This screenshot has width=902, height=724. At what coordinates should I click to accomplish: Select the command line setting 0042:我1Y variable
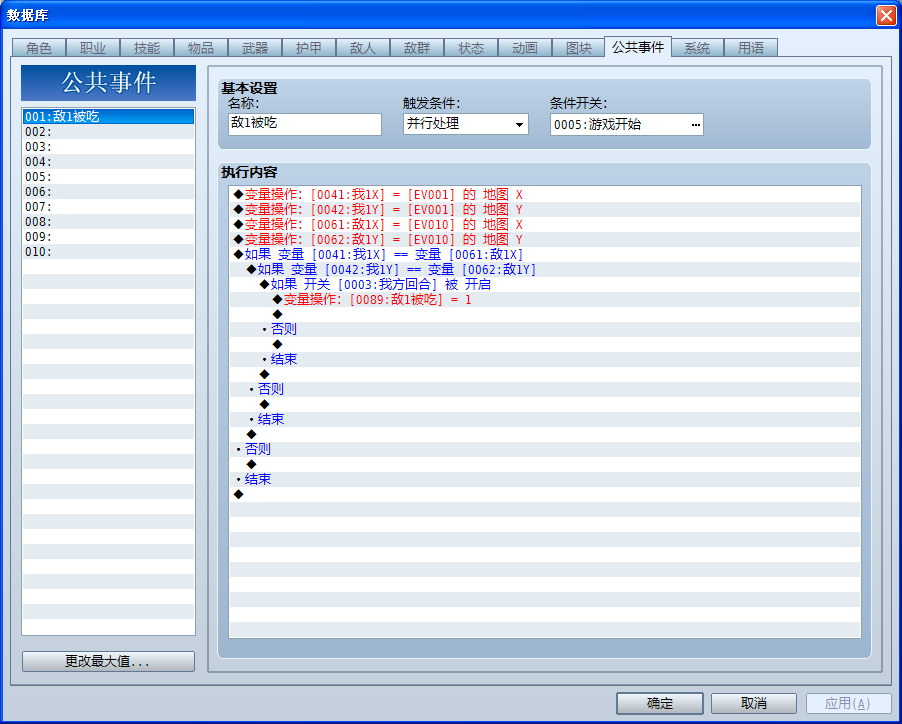point(545,209)
